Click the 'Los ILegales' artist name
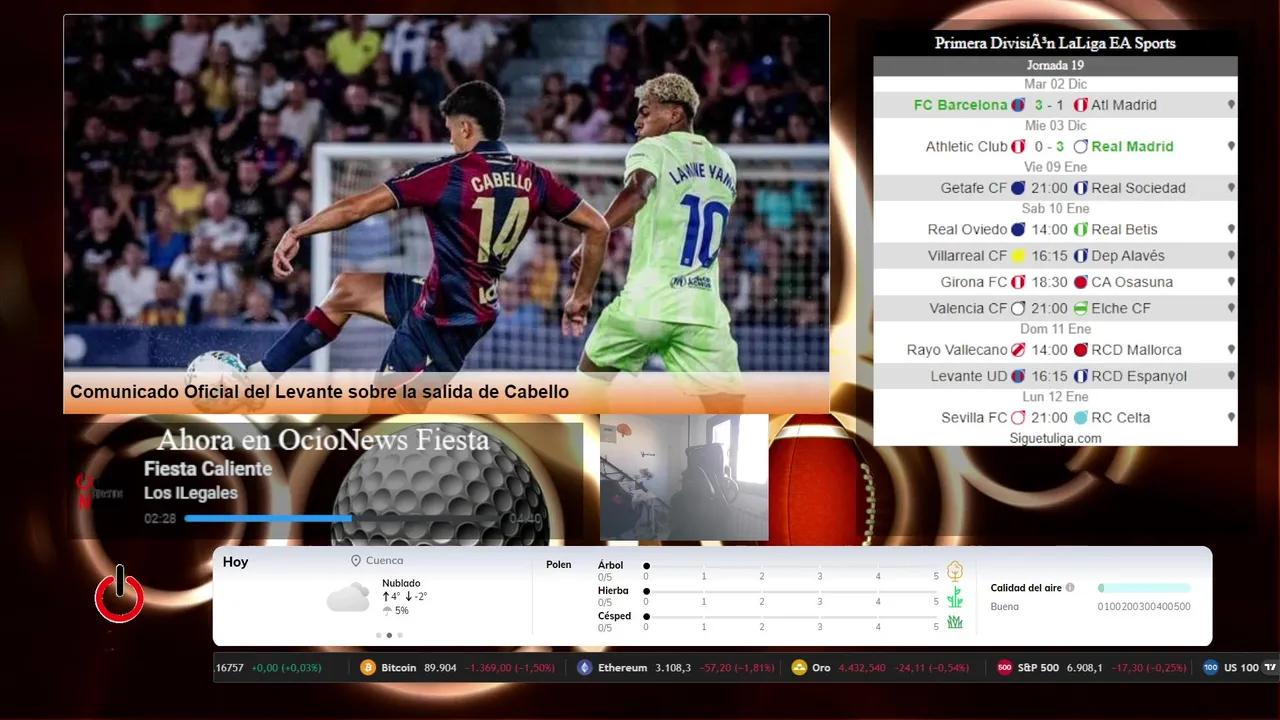Image resolution: width=1280 pixels, height=720 pixels. [191, 493]
